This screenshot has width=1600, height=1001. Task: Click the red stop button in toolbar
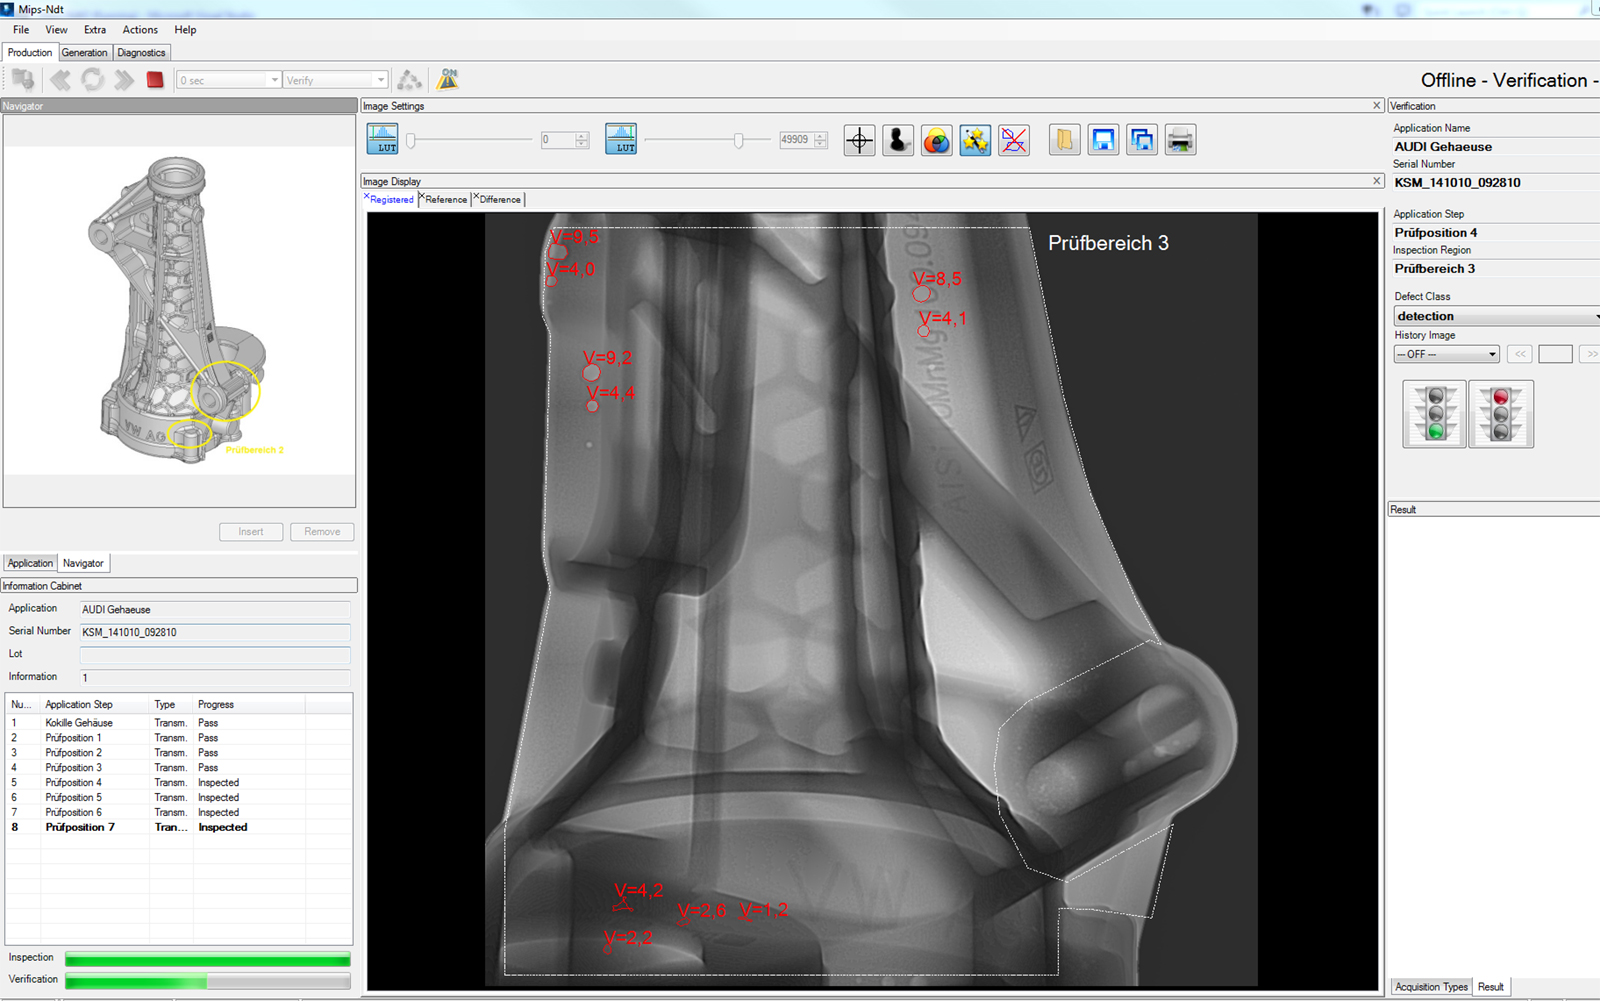click(x=155, y=80)
